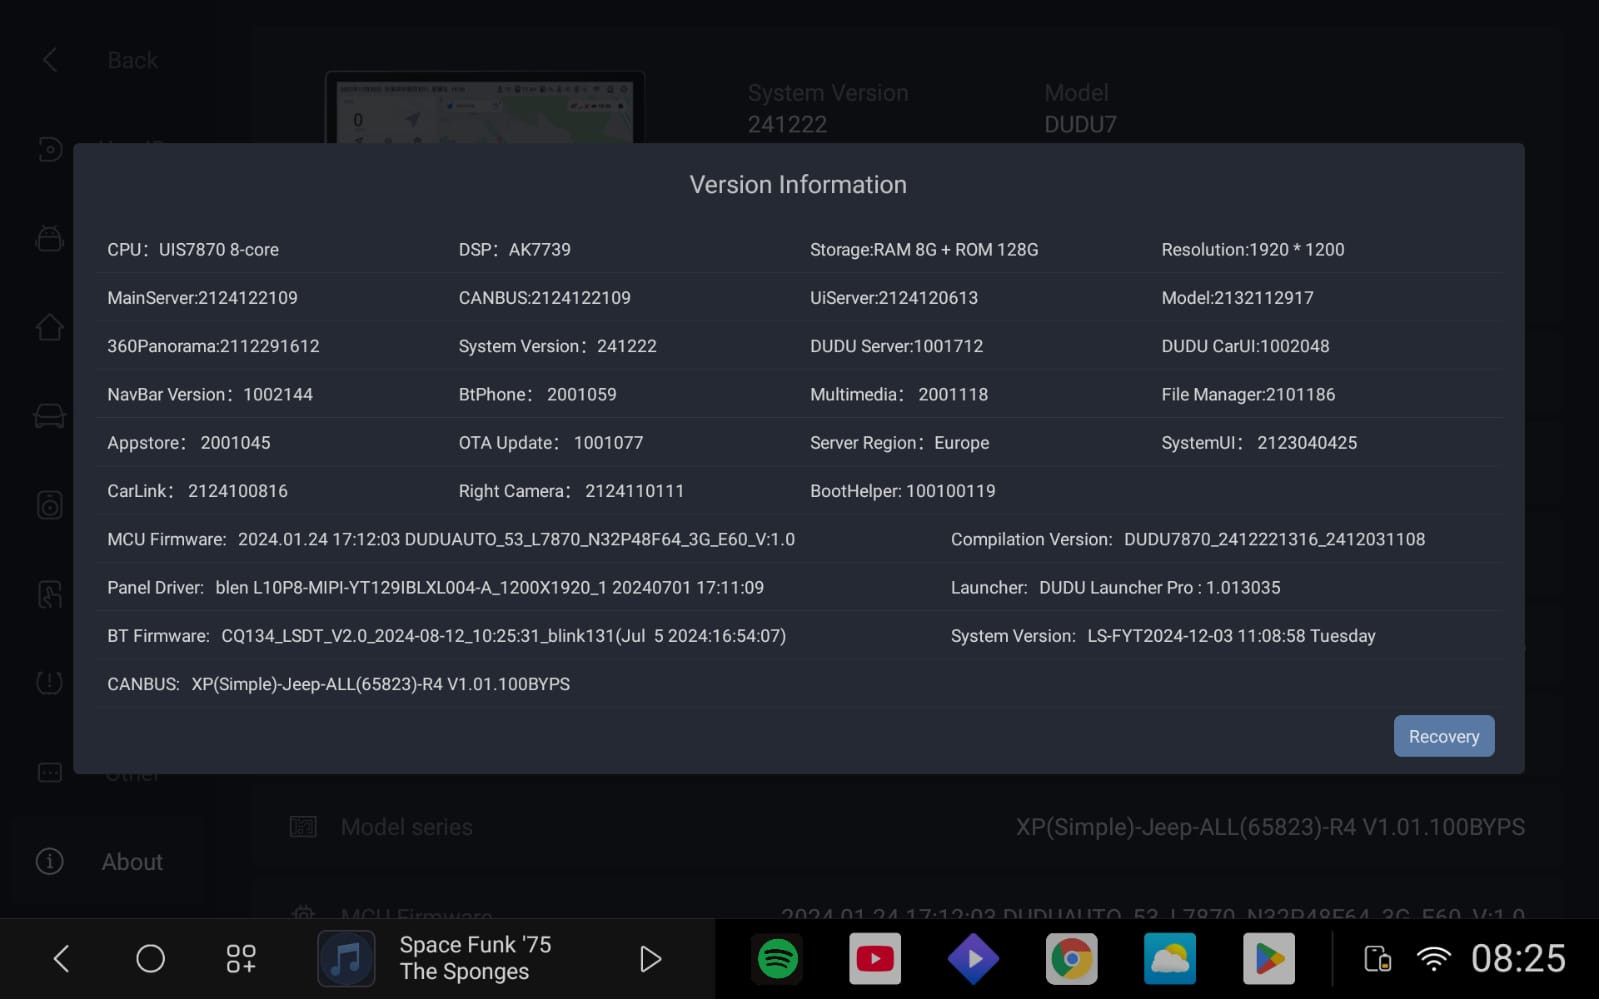Screen dimensions: 1599x999
Task: Select DSP: AK7739 entry
Action: click(514, 250)
